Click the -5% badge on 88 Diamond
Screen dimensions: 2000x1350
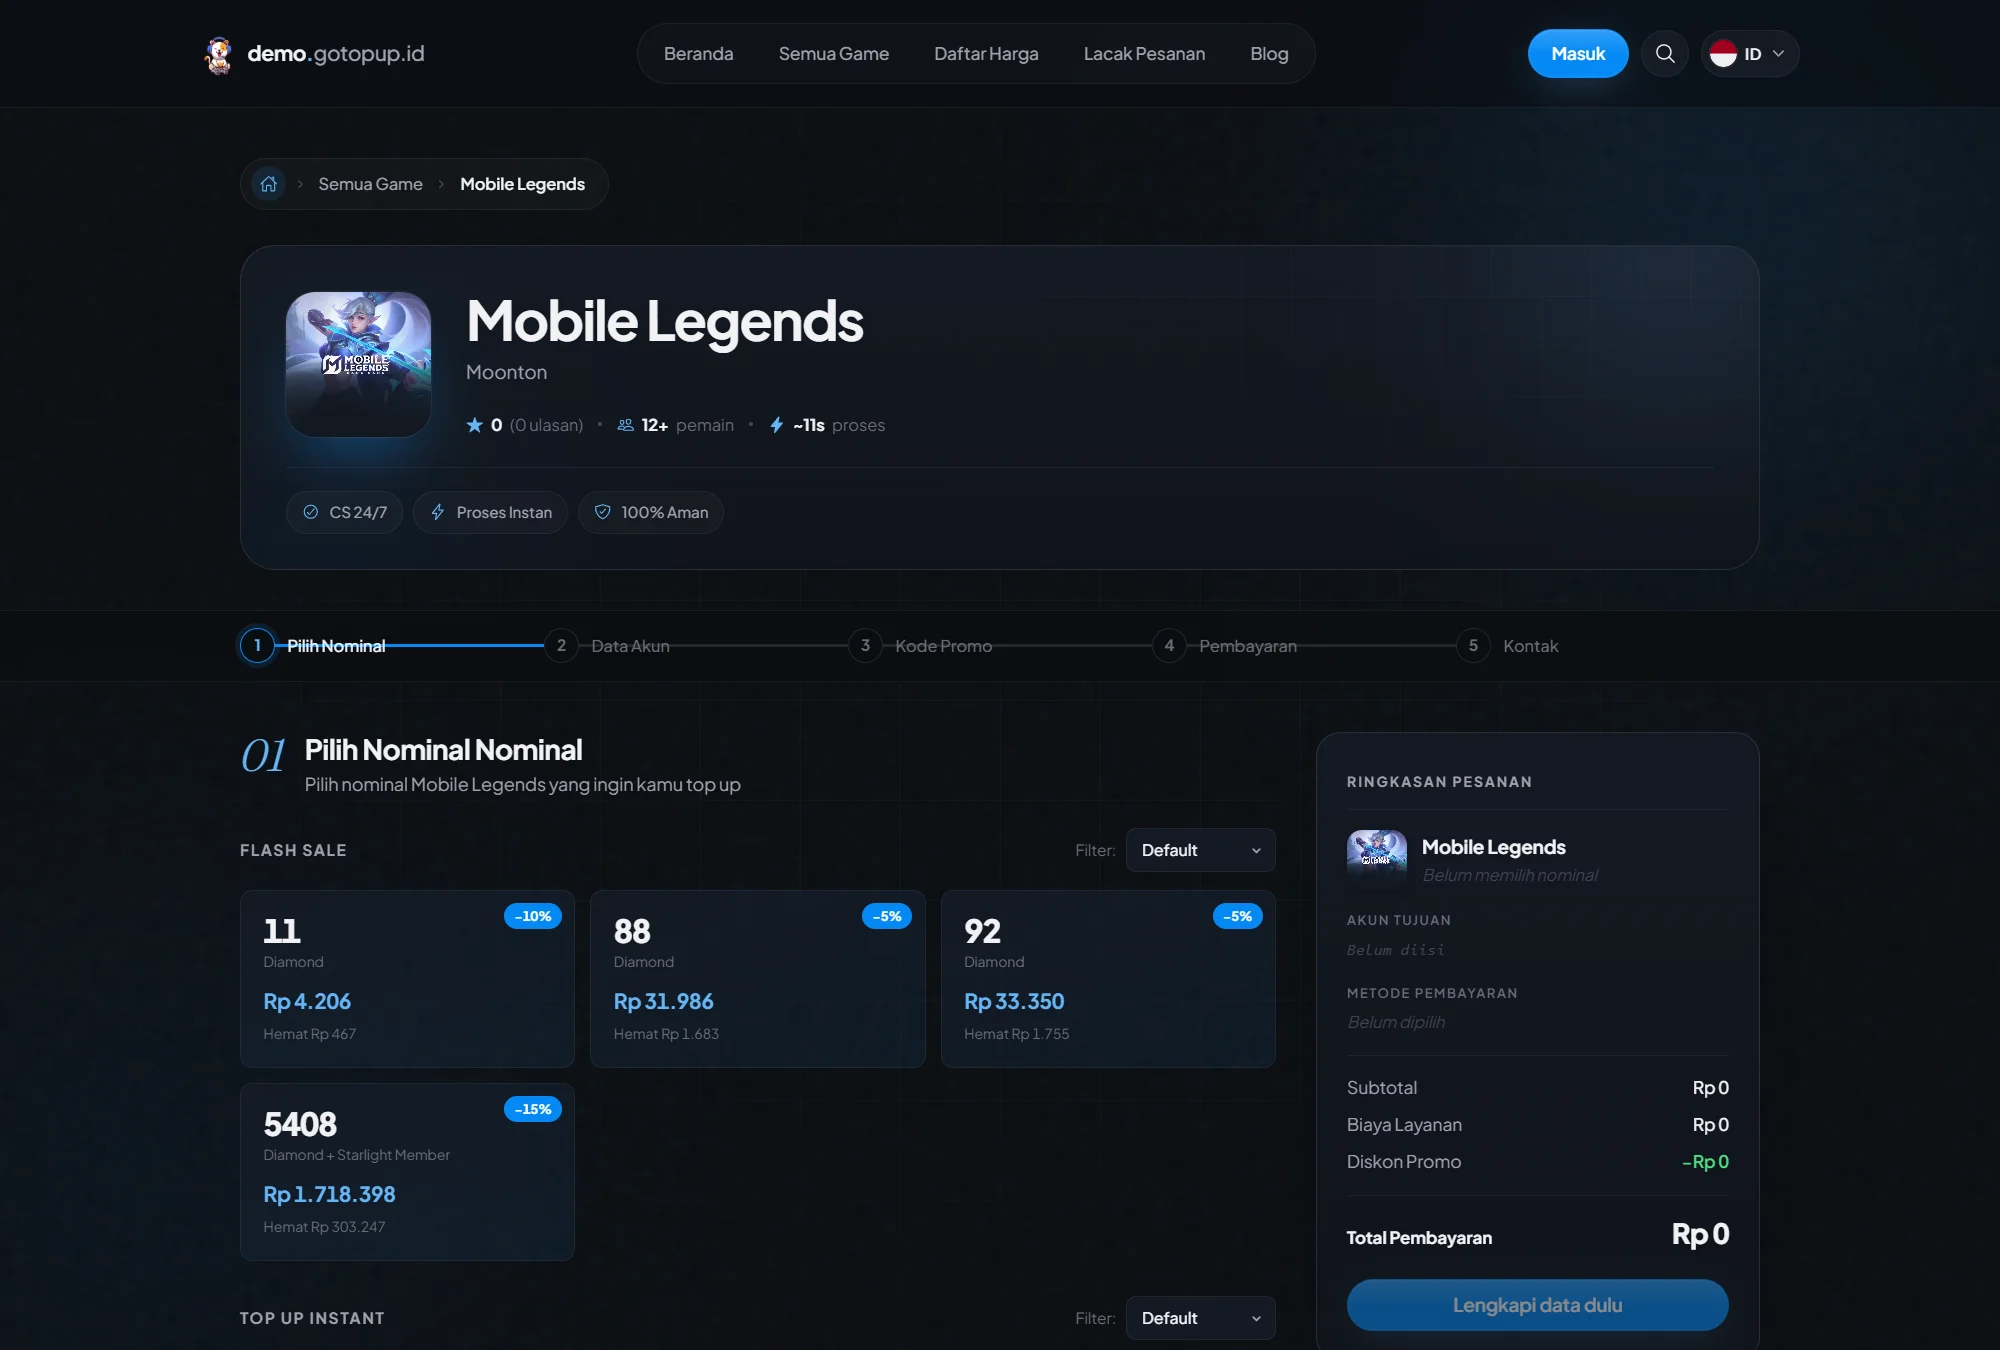pos(887,916)
